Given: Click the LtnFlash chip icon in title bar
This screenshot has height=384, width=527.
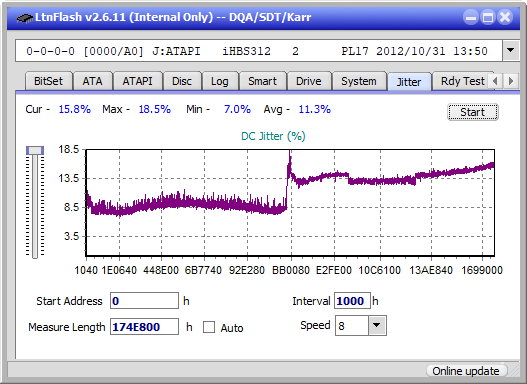Looking at the screenshot, I should click(25, 17).
